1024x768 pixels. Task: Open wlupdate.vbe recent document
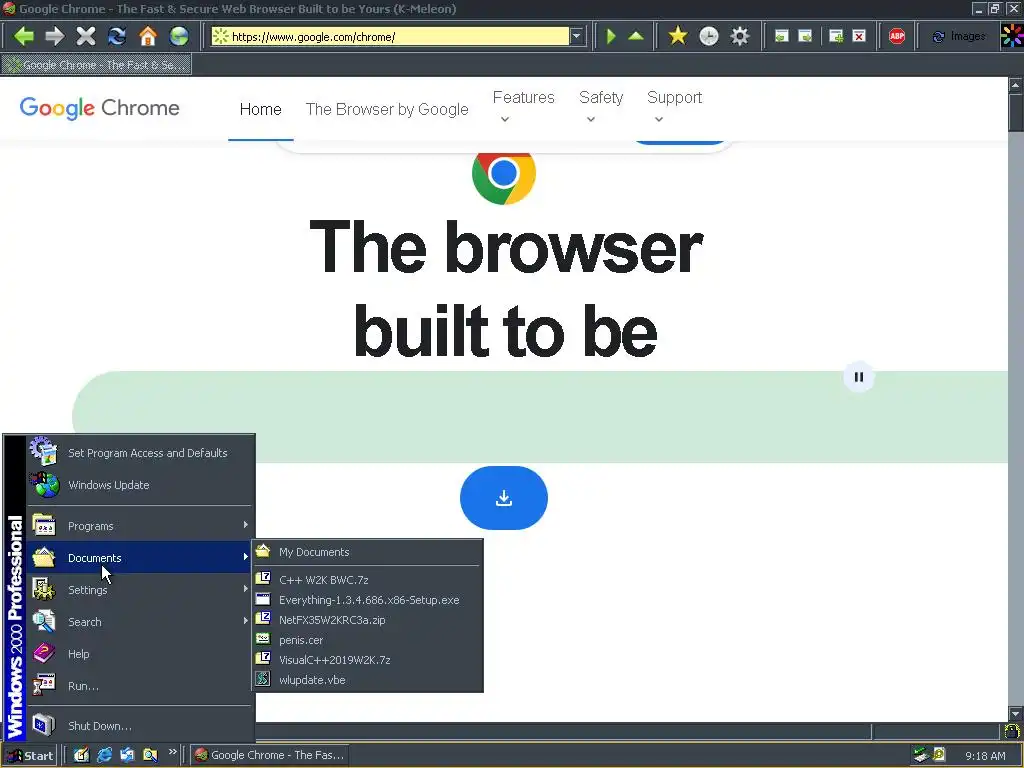[x=368, y=680]
